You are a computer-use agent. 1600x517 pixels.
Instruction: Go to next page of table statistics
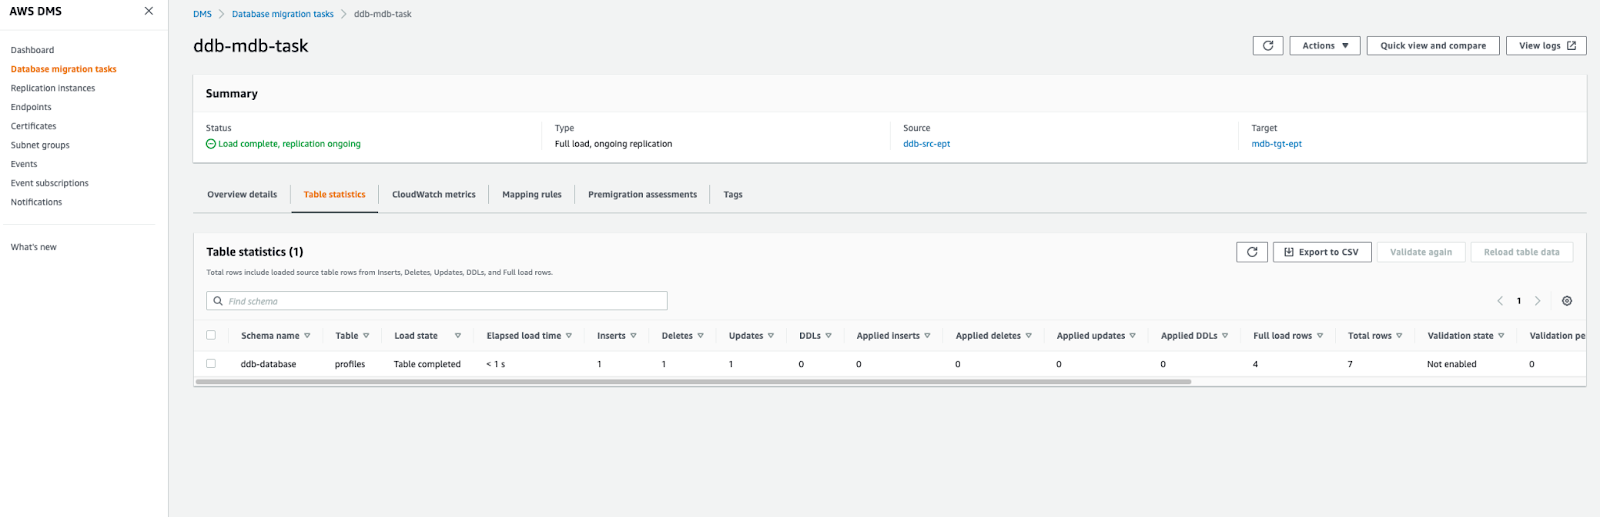point(1538,301)
